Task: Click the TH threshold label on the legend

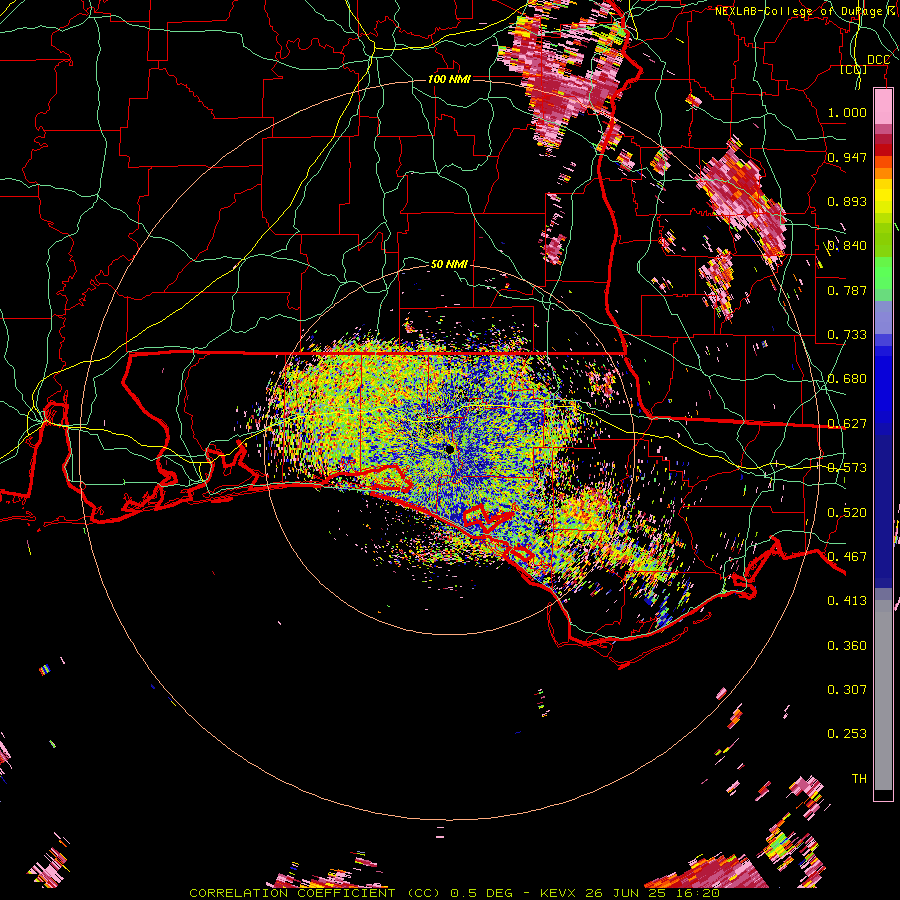Action: coord(859,779)
